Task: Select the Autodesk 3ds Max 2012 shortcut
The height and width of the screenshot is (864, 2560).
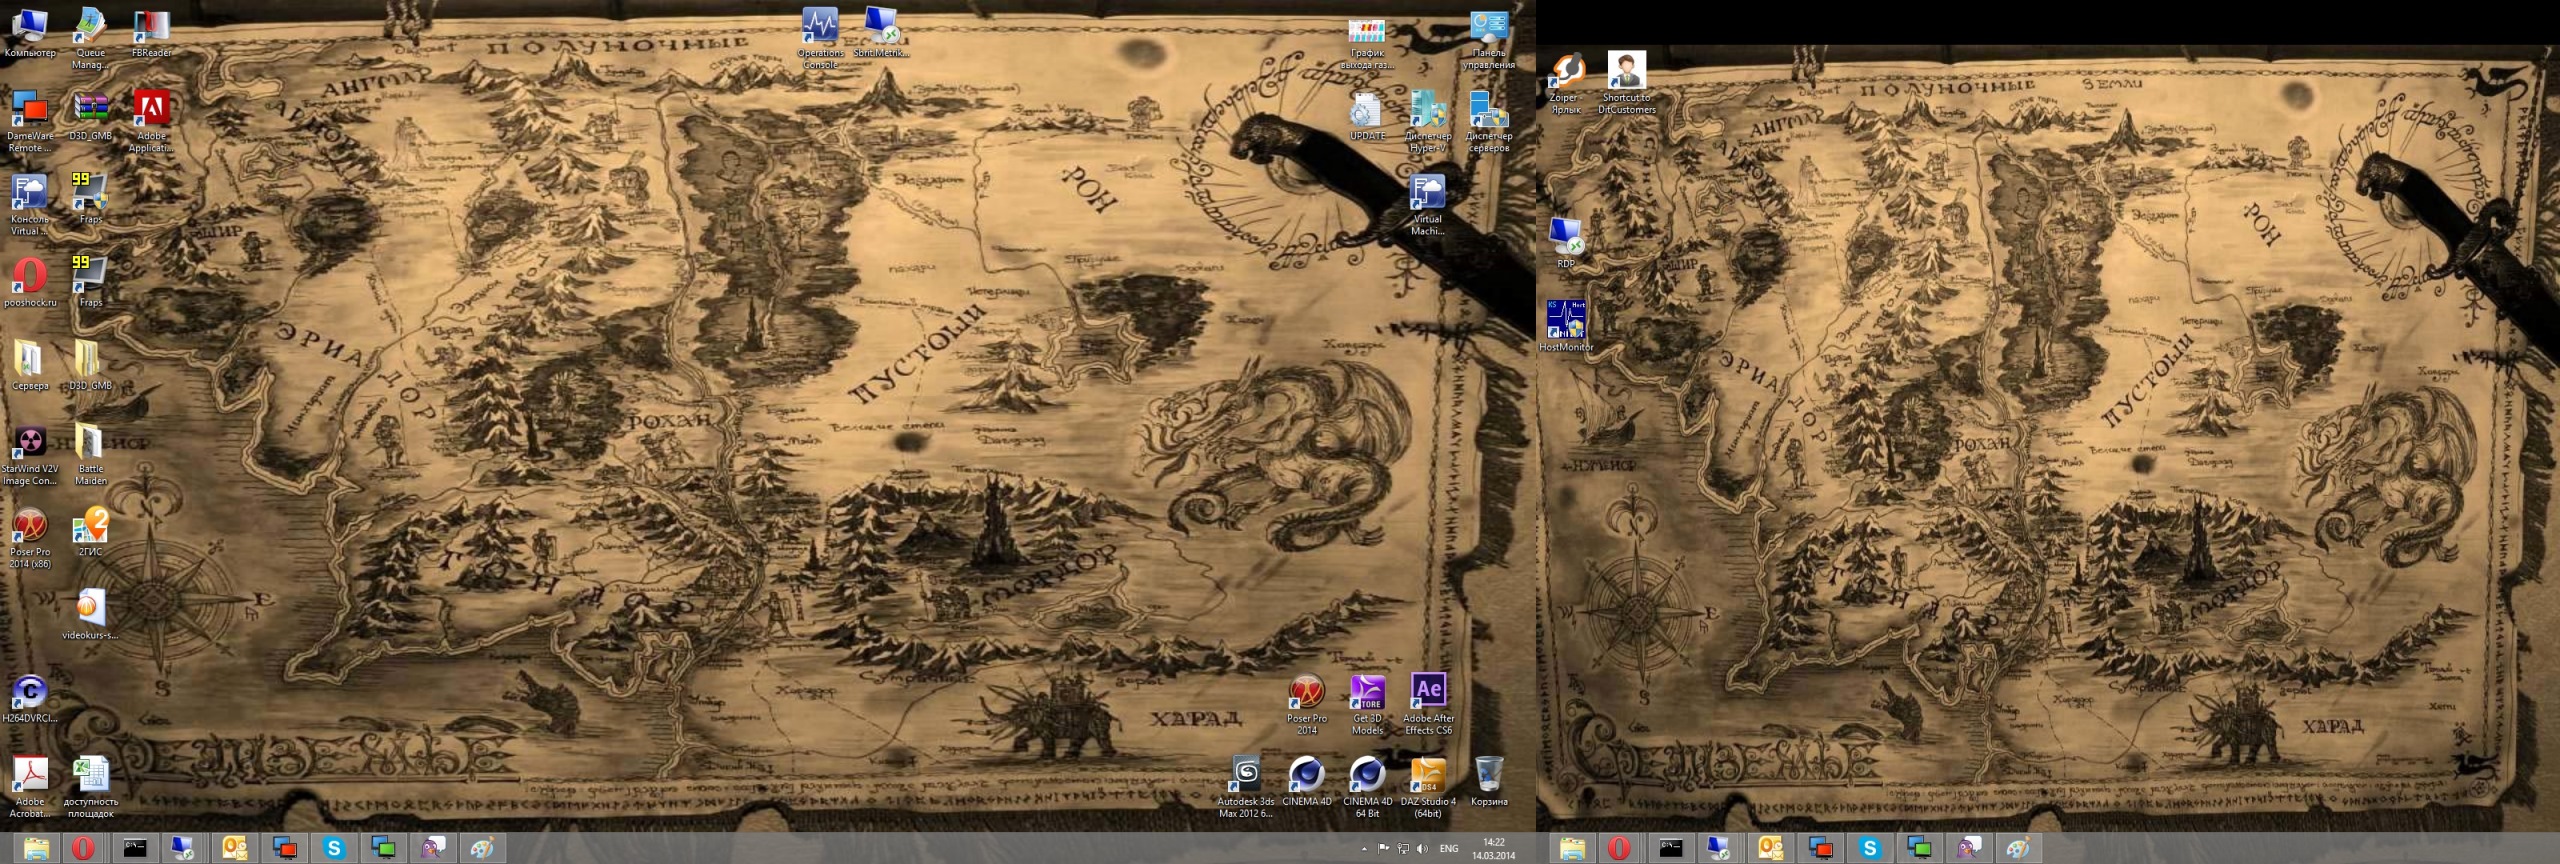Action: click(1245, 787)
